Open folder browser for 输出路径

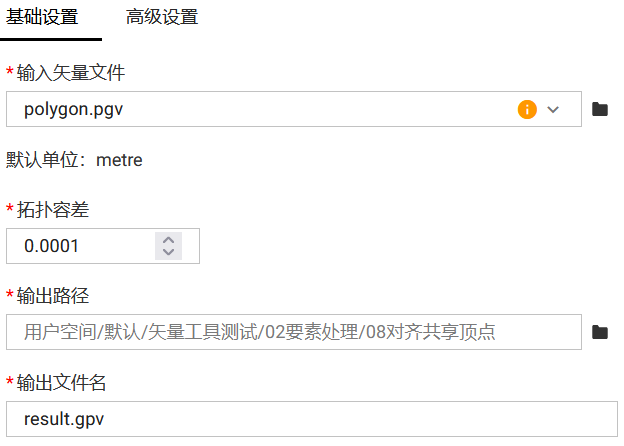[600, 332]
